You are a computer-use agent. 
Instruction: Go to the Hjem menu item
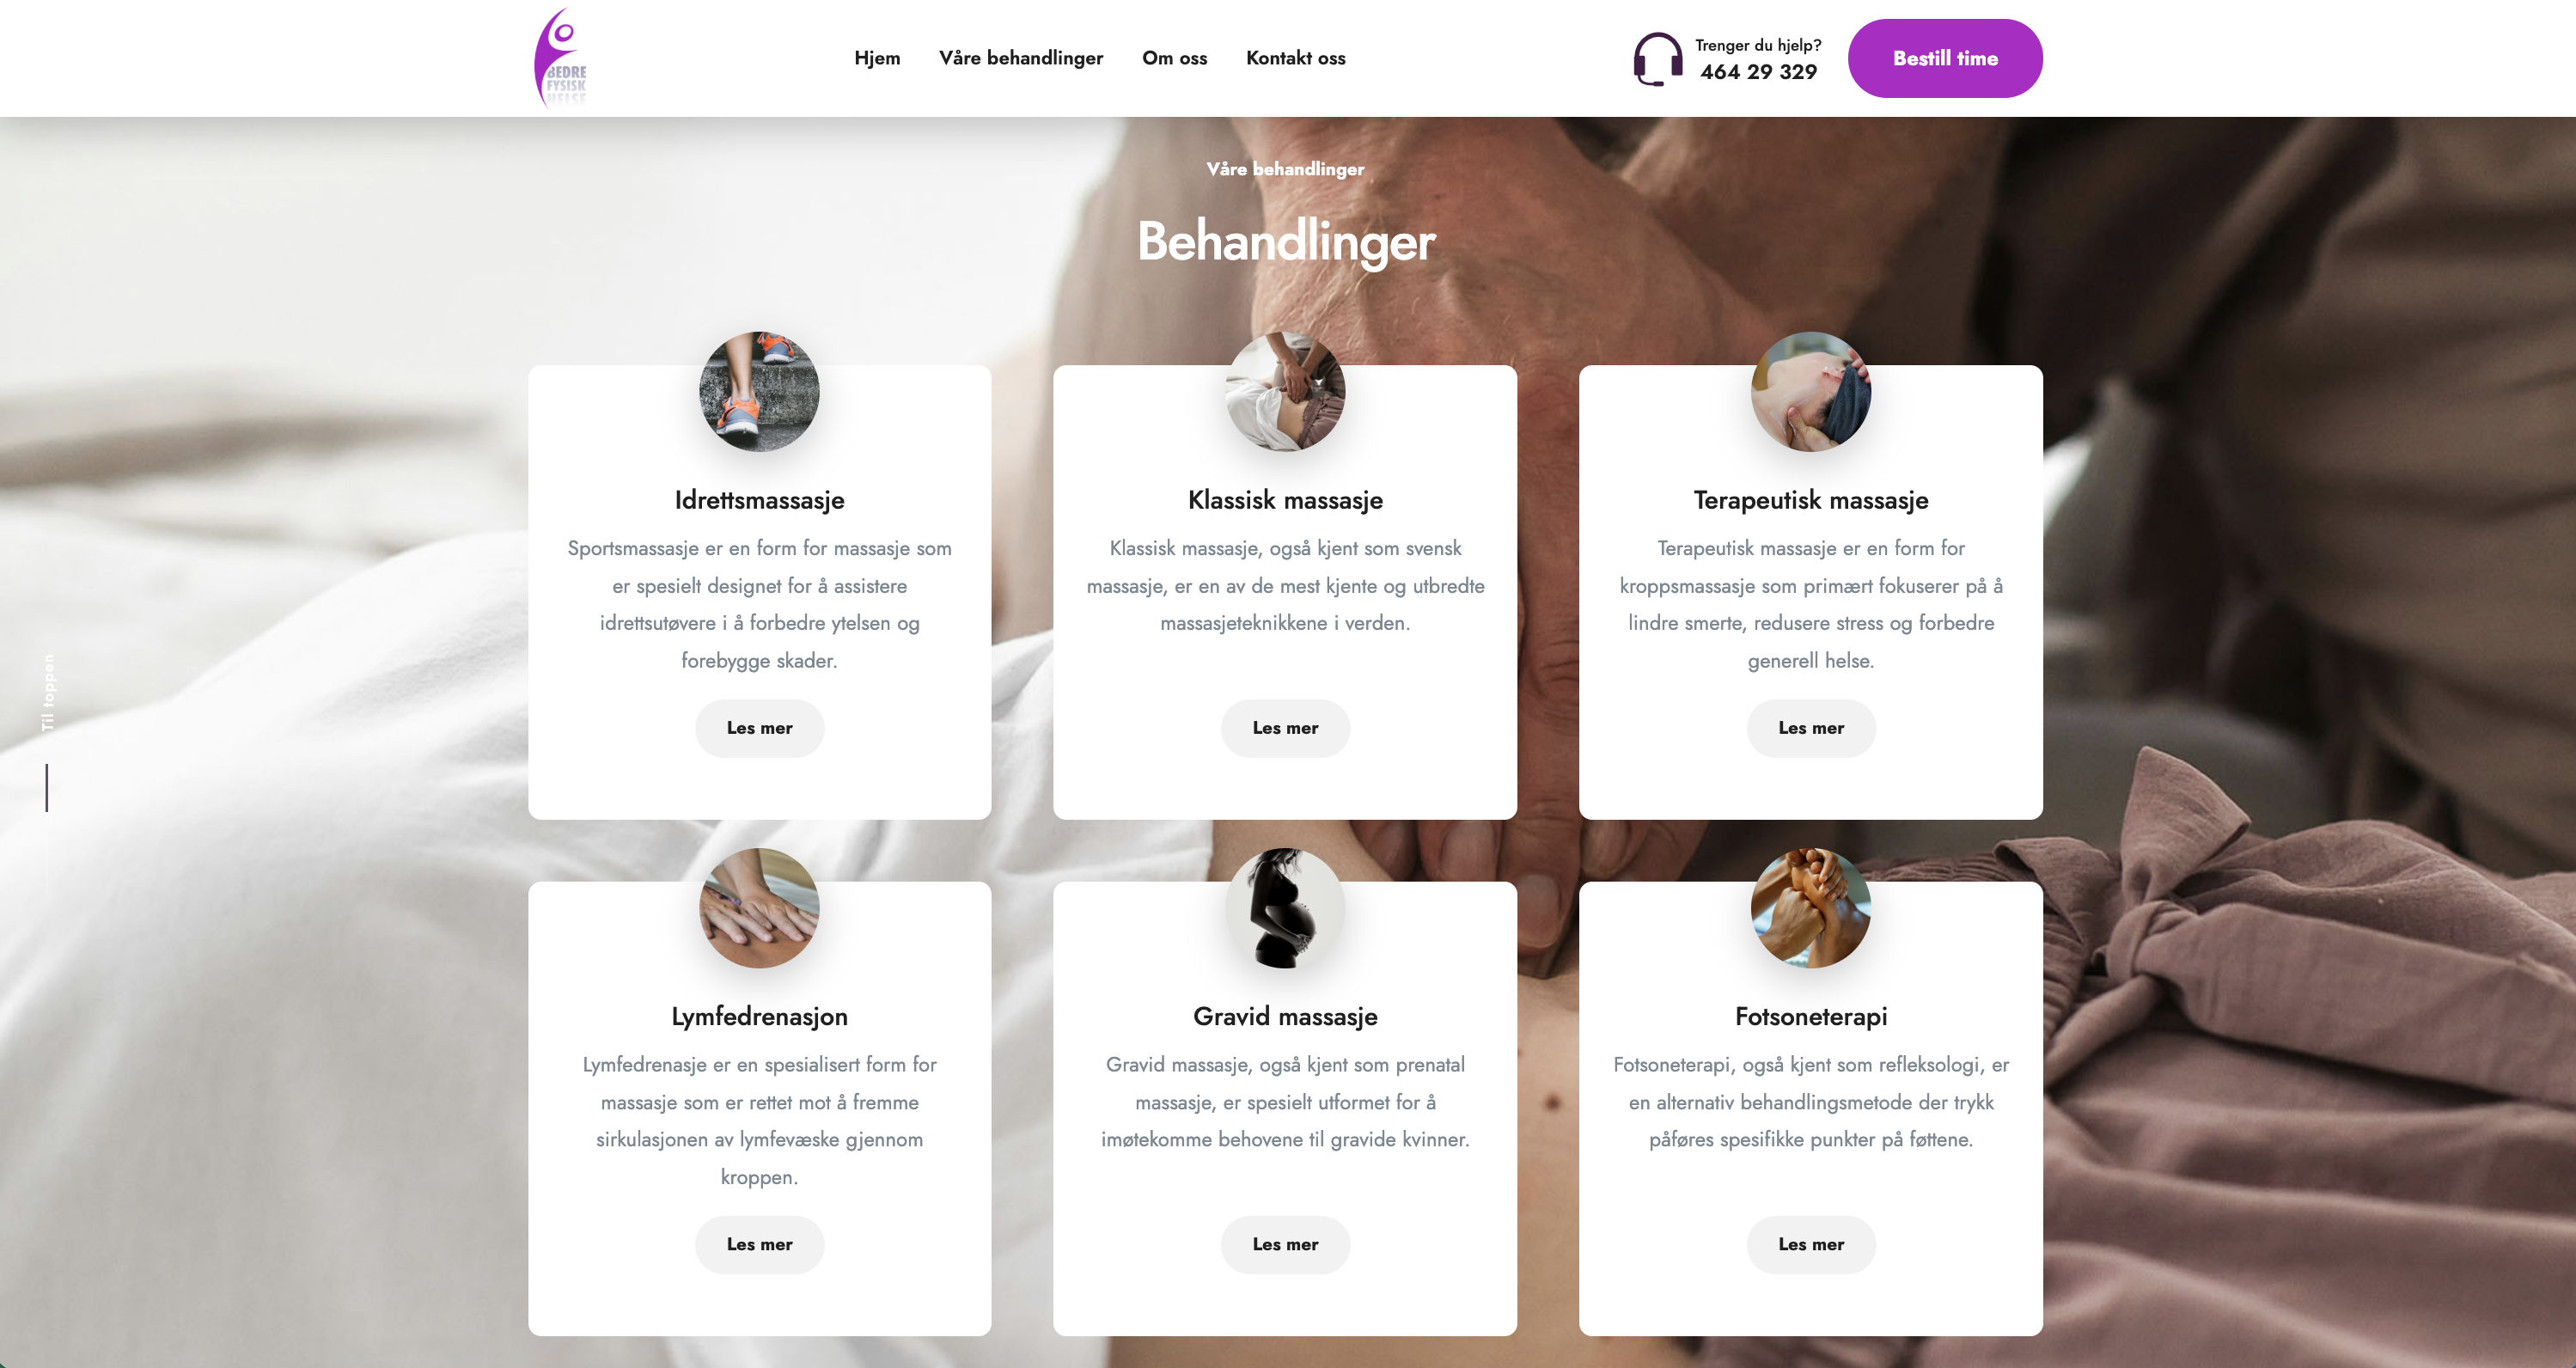[x=877, y=58]
